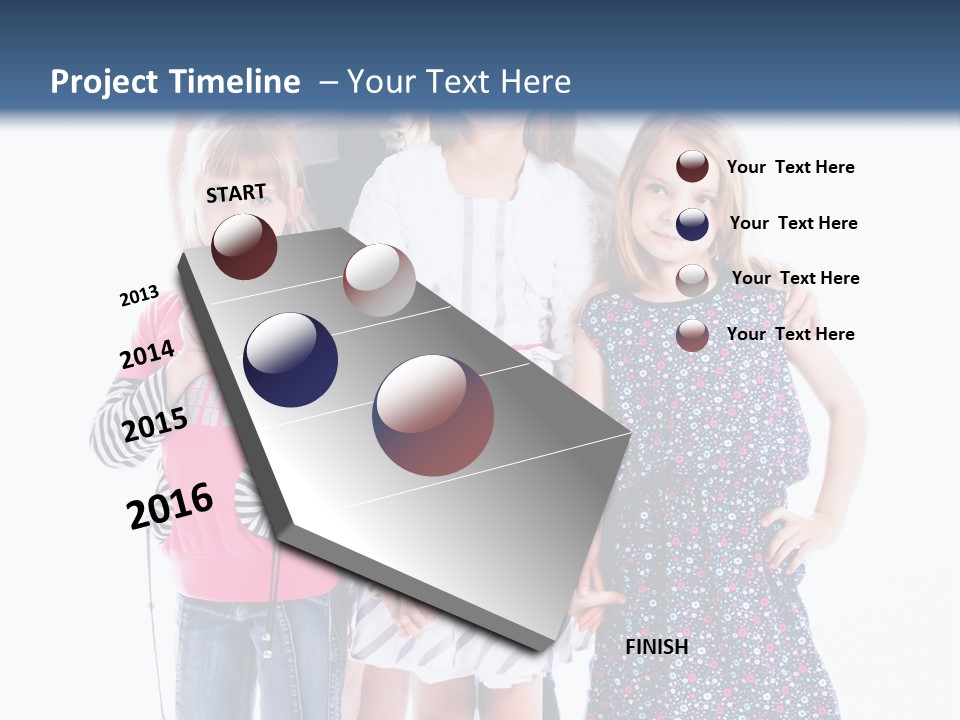Screen dimensions: 960x720
Task: Click the Project Timeline title text
Action: 176,80
